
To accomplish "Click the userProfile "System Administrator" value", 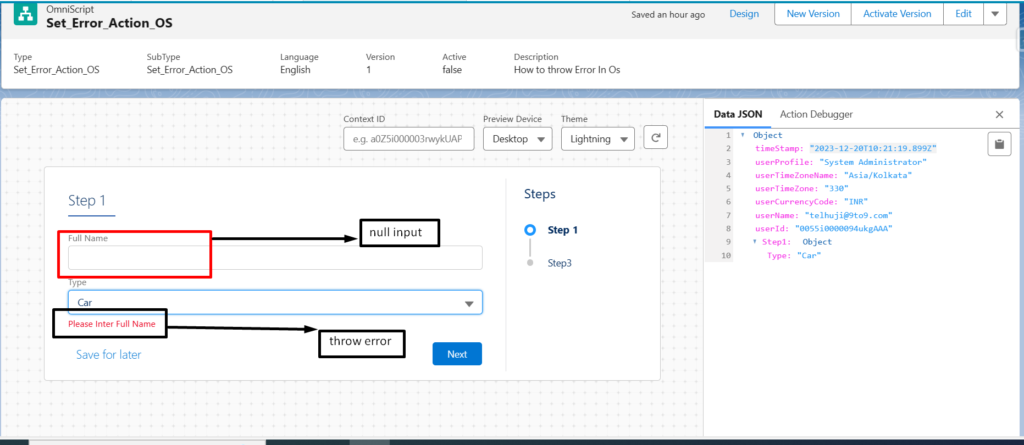I will (x=873, y=162).
